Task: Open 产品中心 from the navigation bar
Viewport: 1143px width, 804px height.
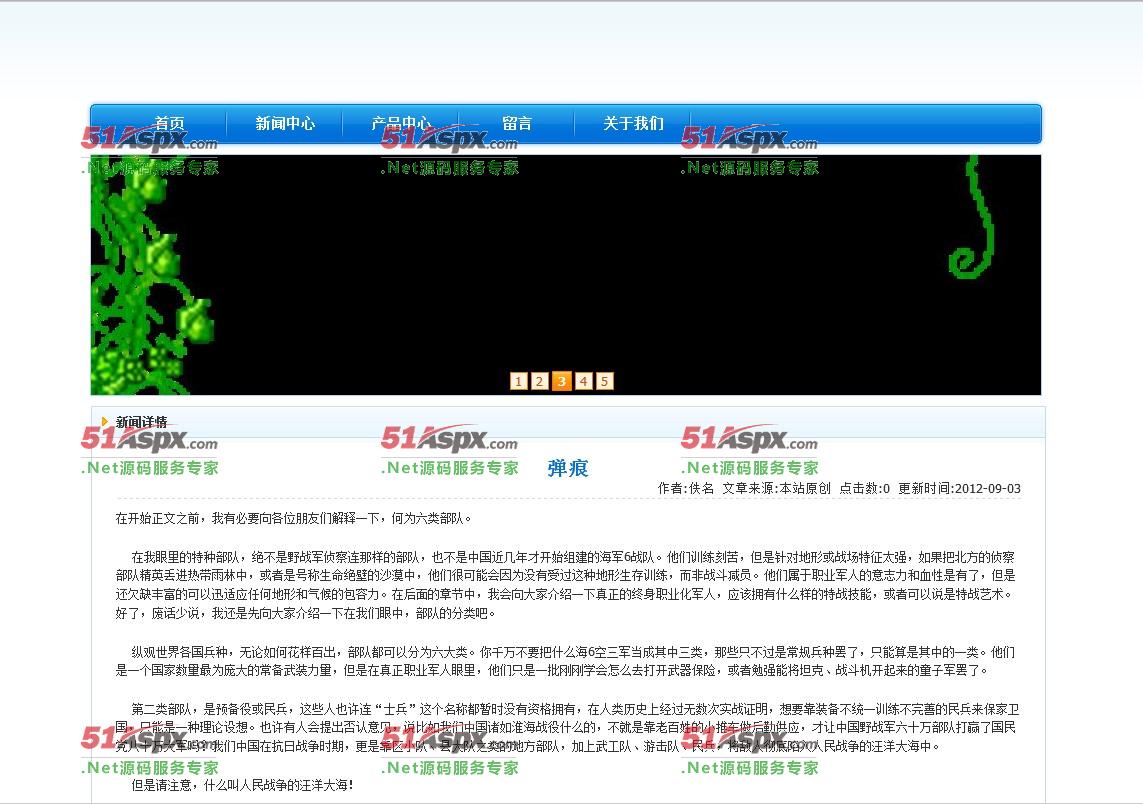Action: [x=401, y=123]
